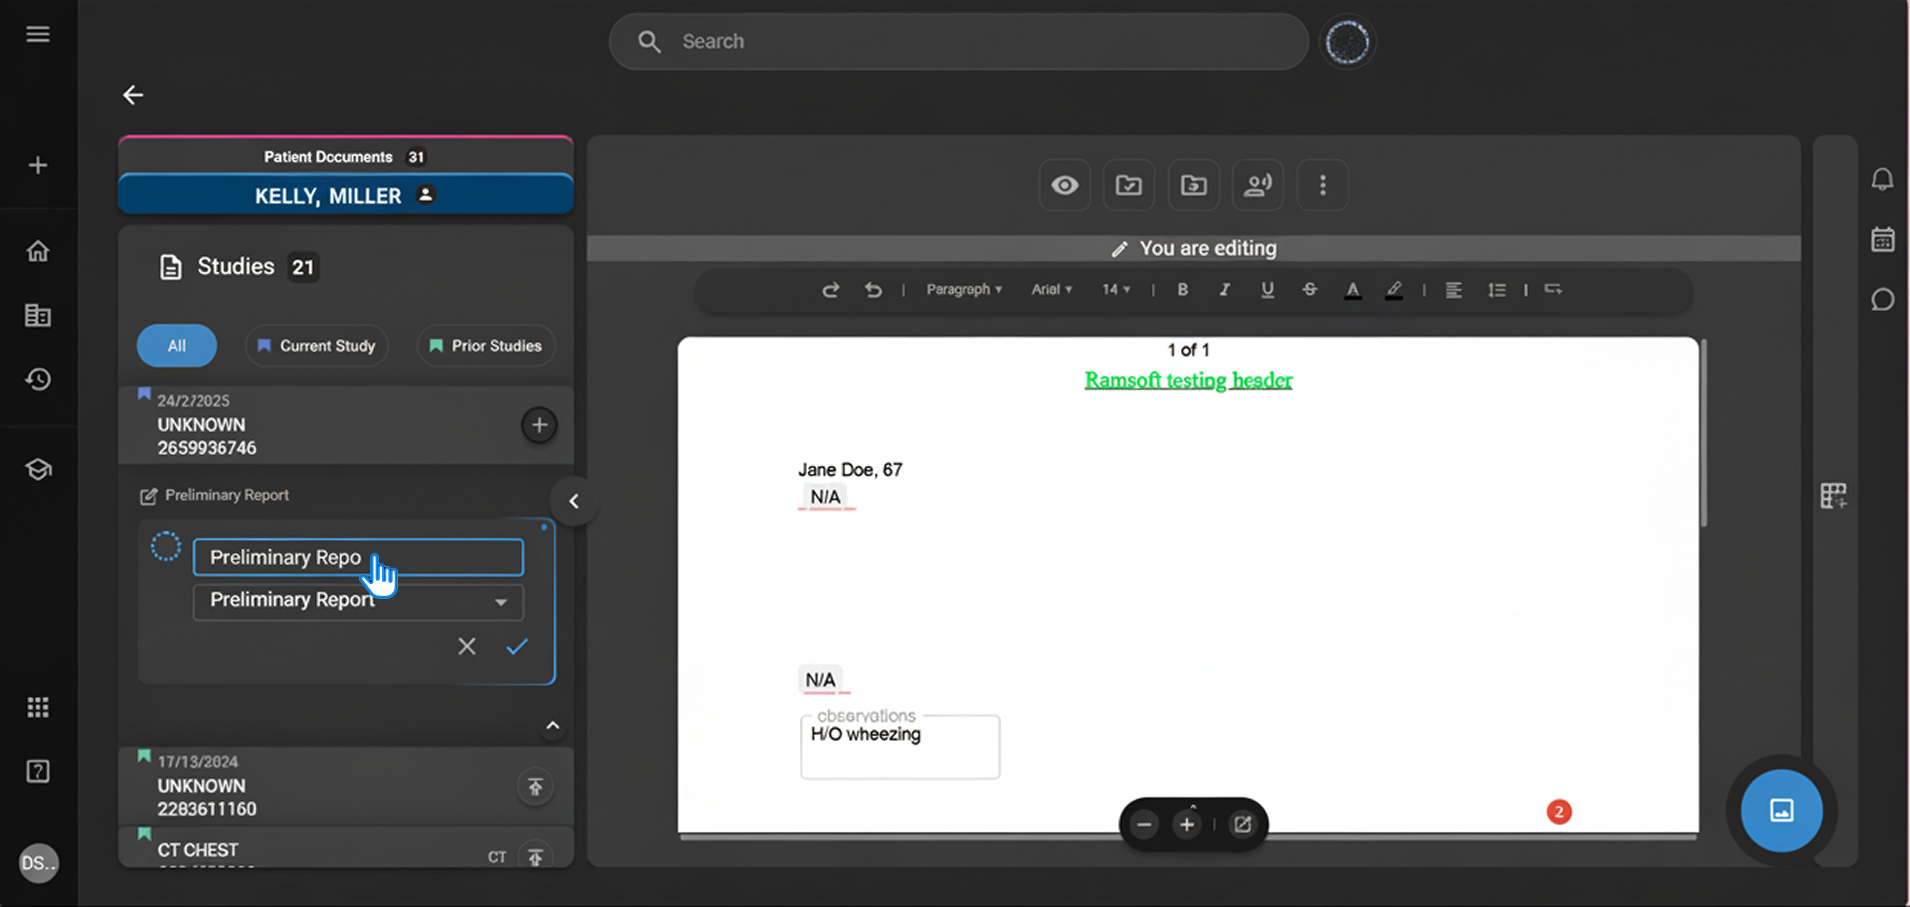This screenshot has width=1910, height=907.
Task: Open the Preliminary Report type dropdown
Action: pos(357,601)
